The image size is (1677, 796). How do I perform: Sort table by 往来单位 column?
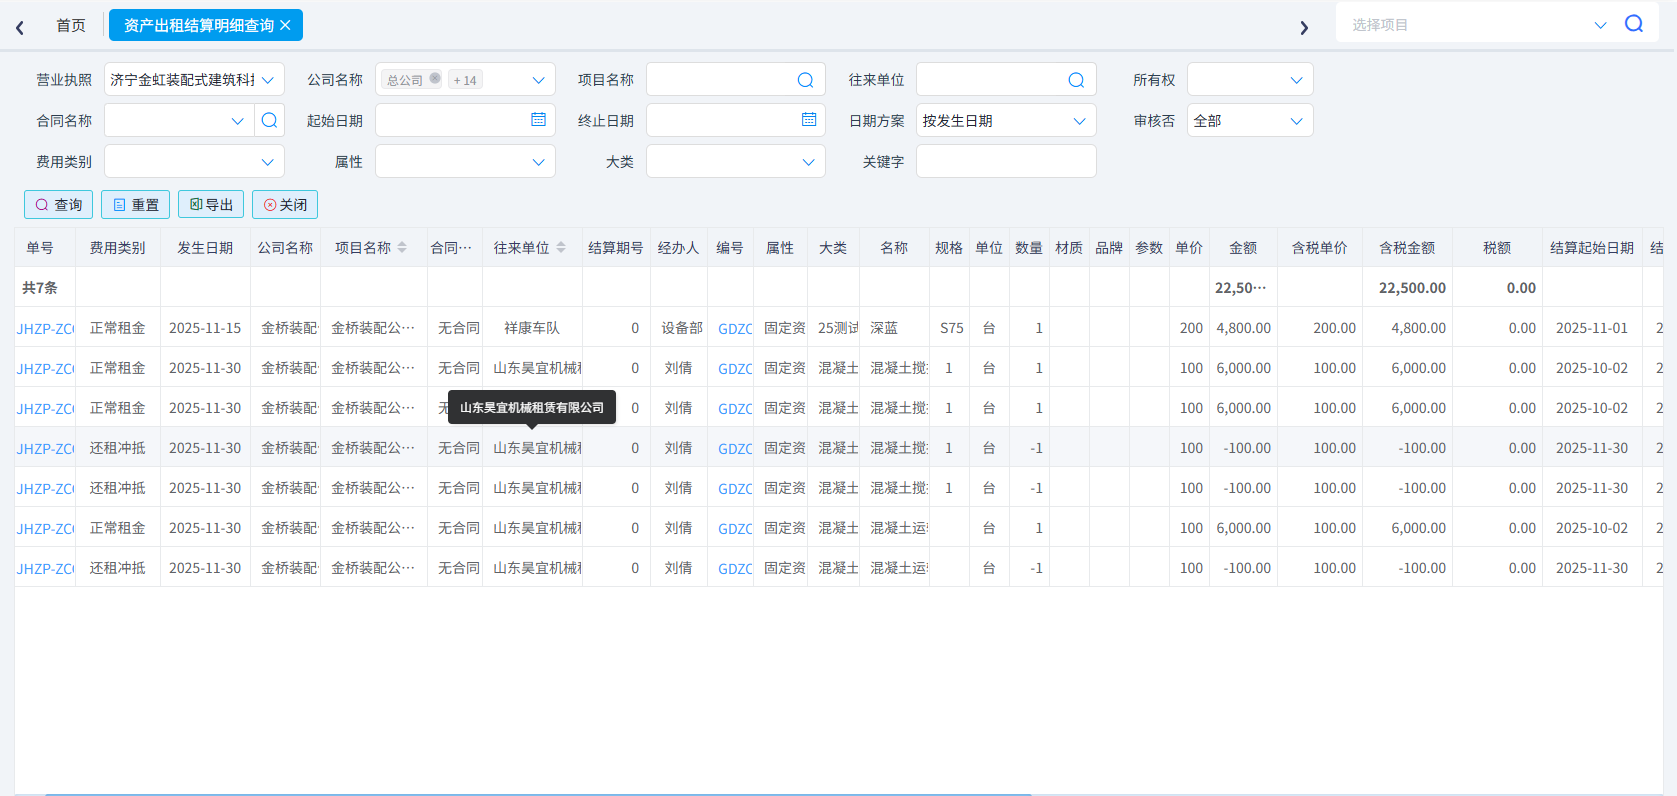(x=561, y=247)
